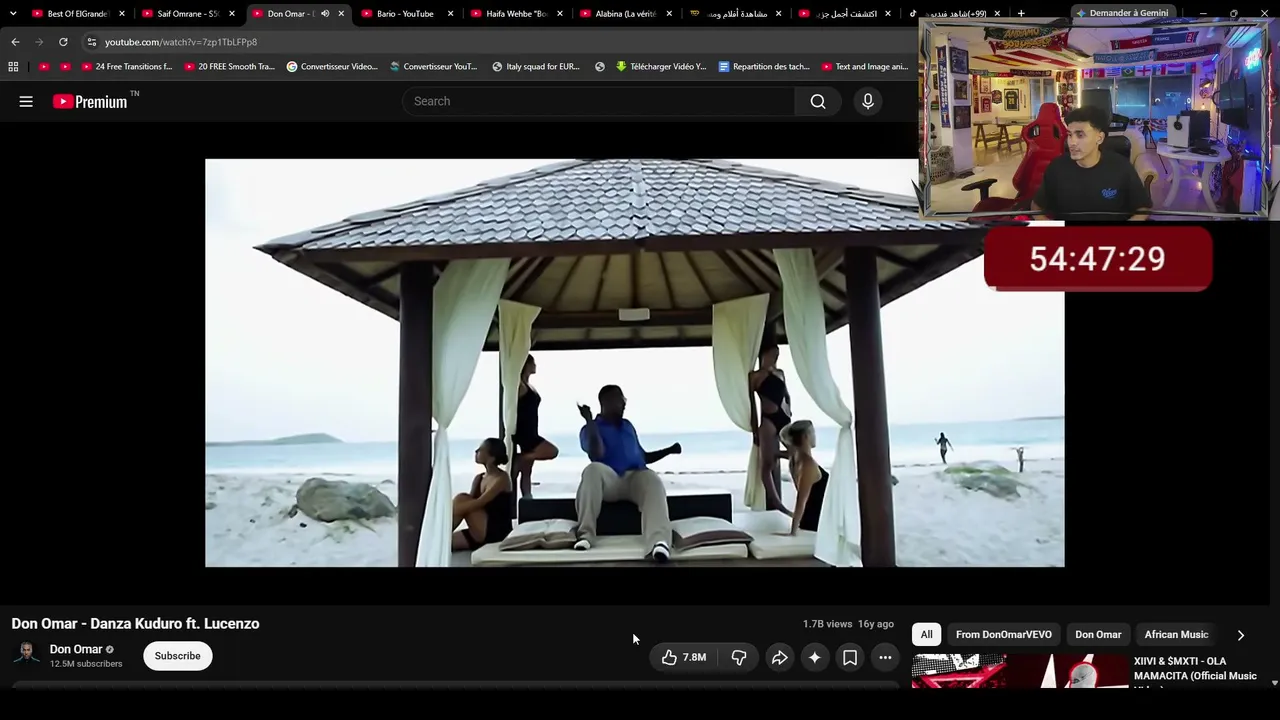Save the video with bookmark icon

(850, 657)
